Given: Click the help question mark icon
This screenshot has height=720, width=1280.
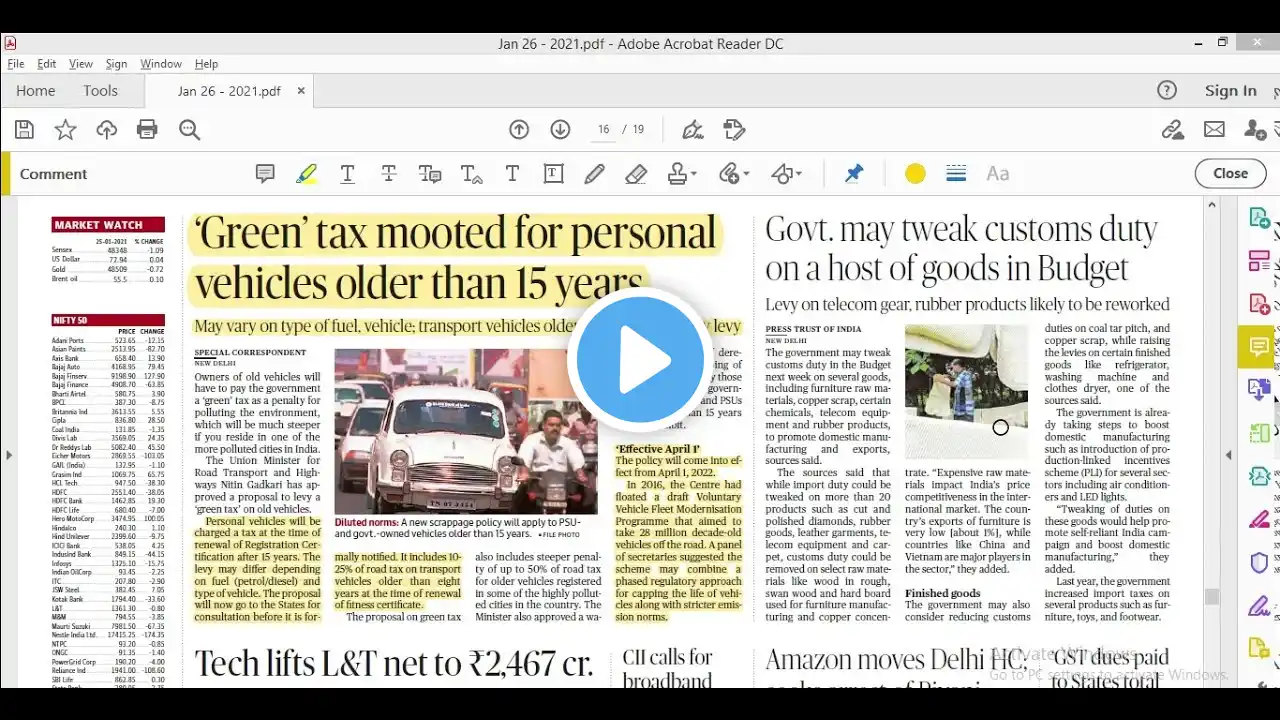Looking at the screenshot, I should pyautogui.click(x=1167, y=91).
